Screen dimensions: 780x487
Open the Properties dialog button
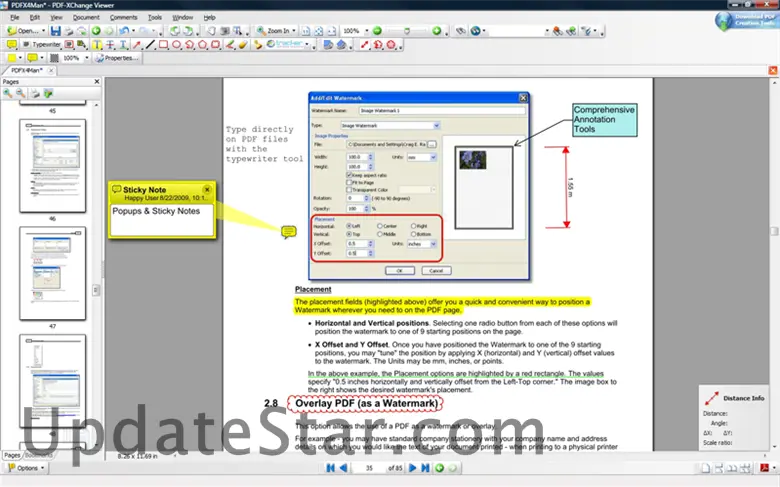[117, 58]
